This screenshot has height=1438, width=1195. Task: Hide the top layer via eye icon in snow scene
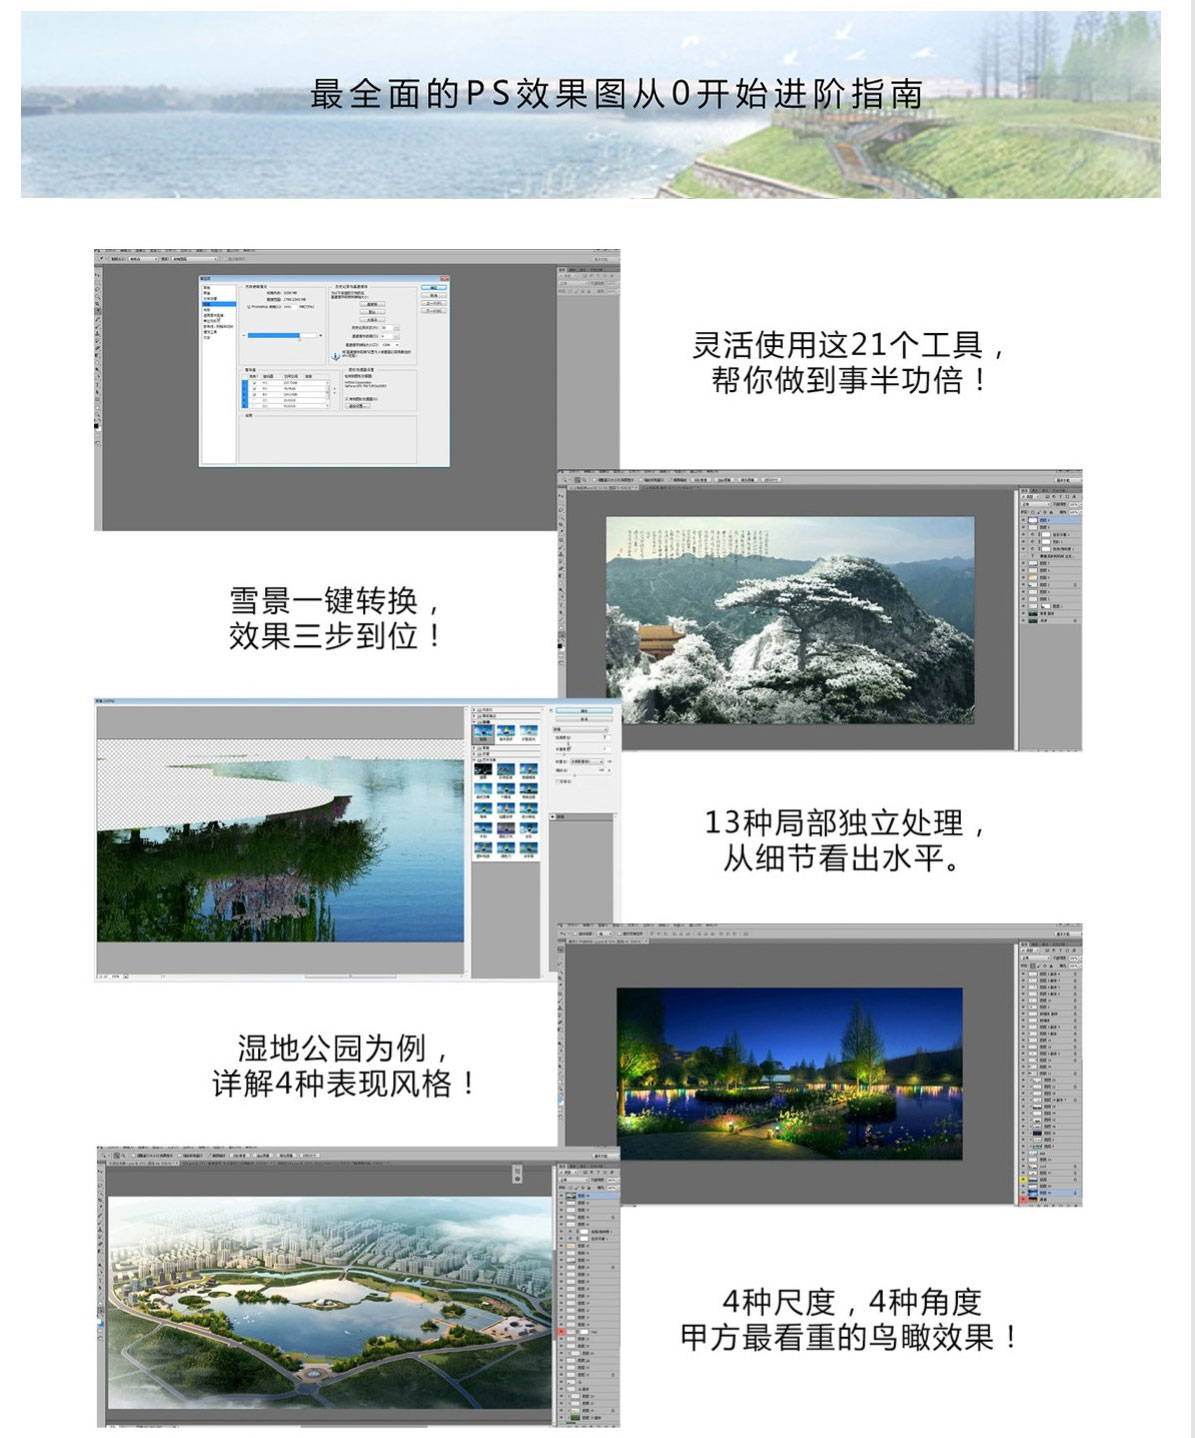coord(1023,520)
